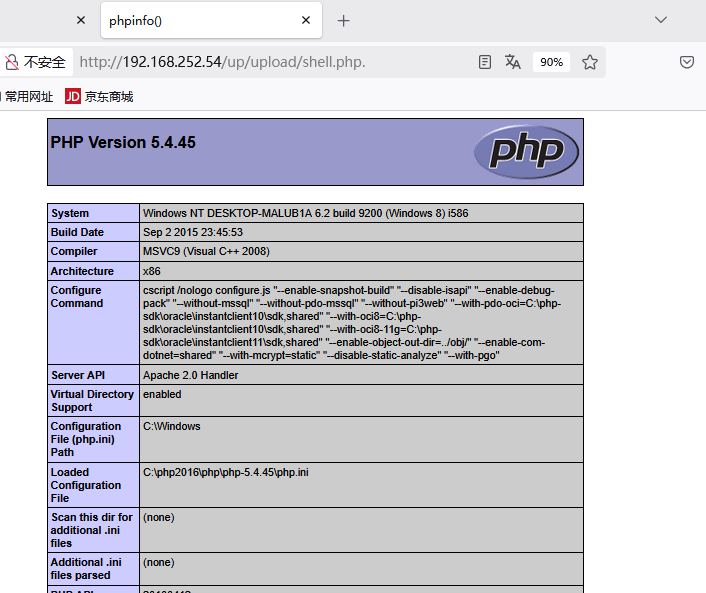706x593 pixels.
Task: Reset zoom via the 90% badge
Action: pos(551,62)
